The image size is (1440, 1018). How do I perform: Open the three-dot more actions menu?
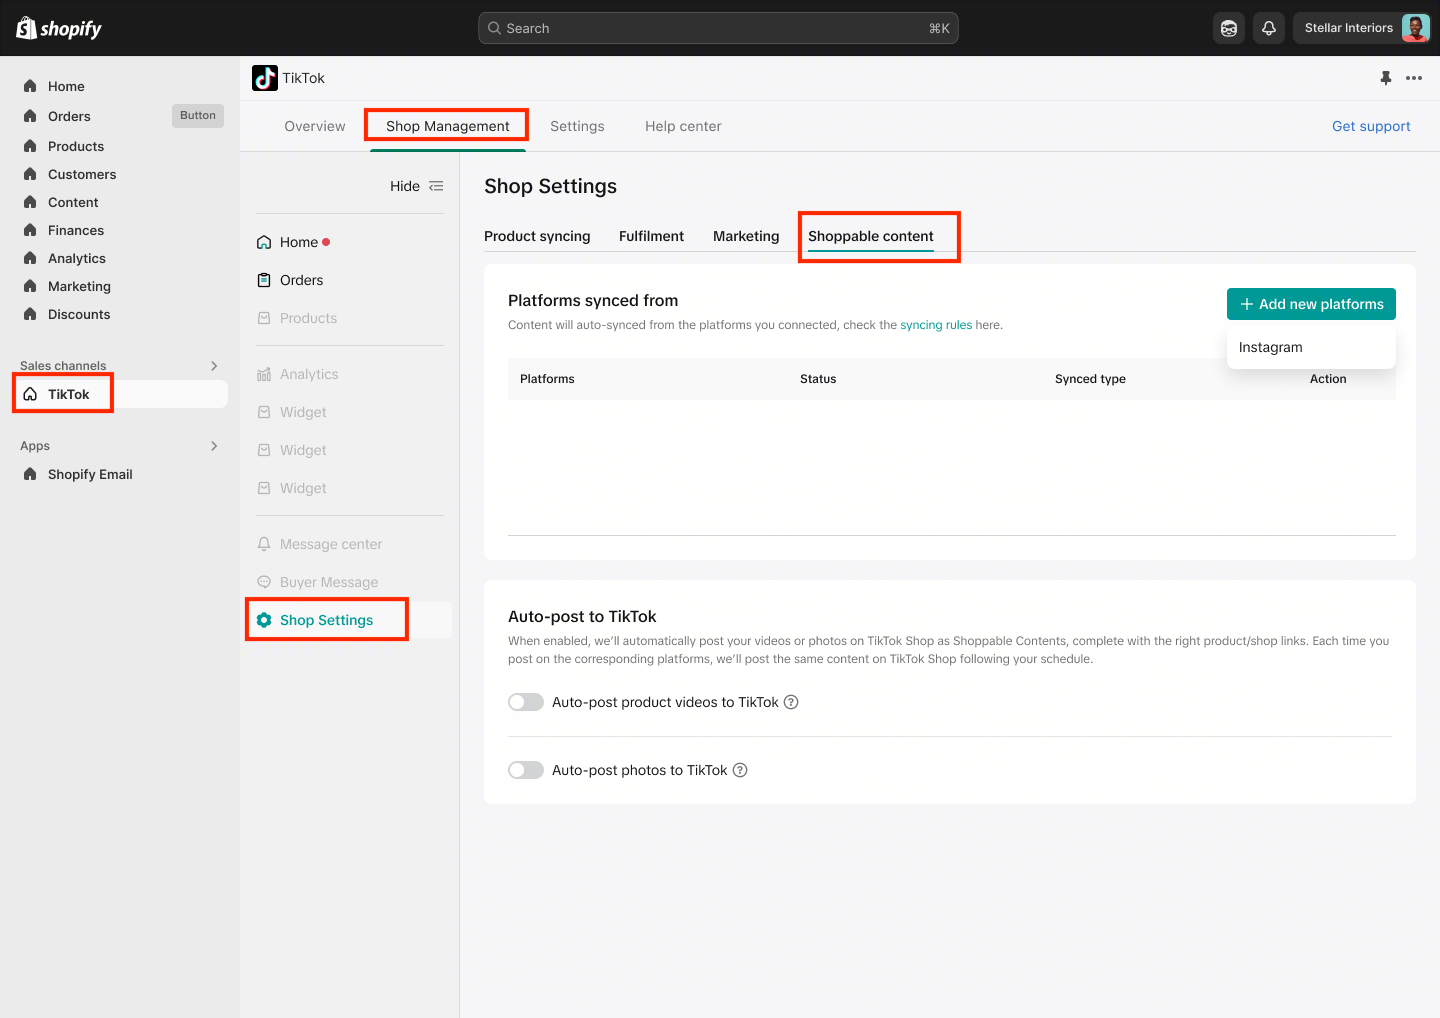coord(1414,78)
